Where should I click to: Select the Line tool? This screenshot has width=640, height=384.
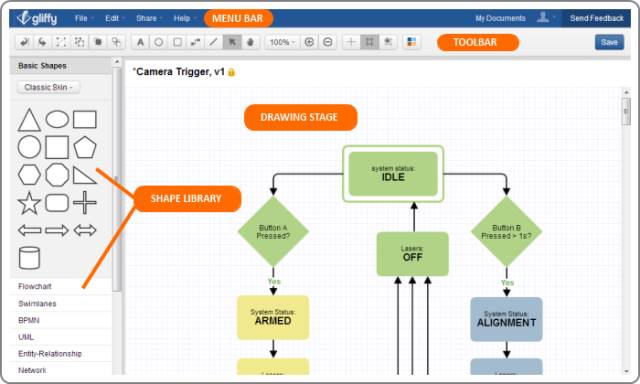click(x=213, y=42)
